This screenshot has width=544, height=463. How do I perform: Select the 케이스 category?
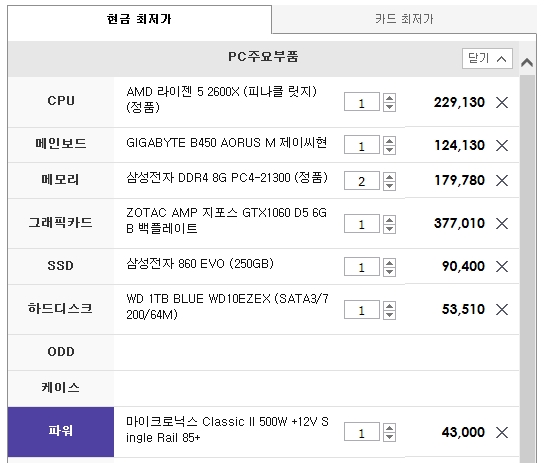tap(61, 387)
